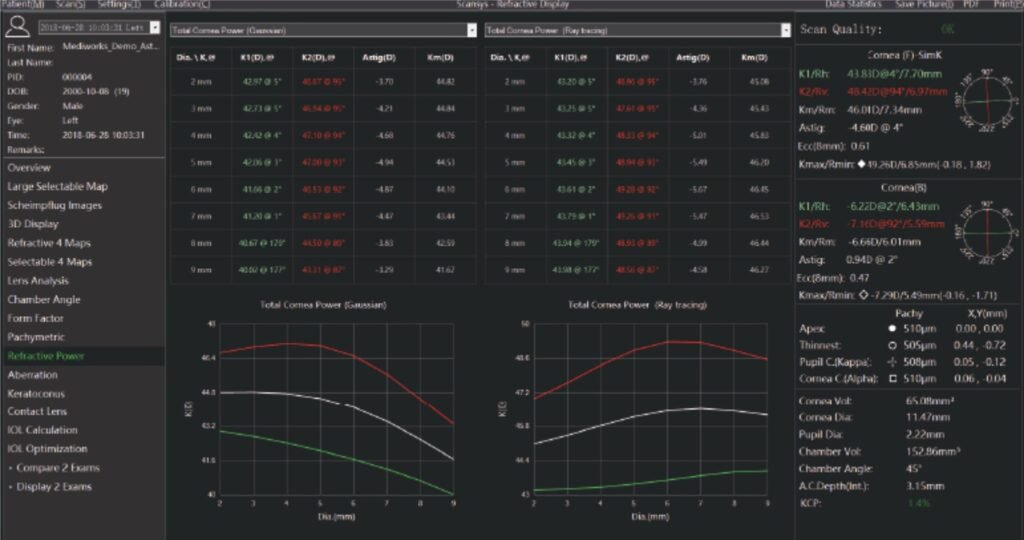Open the Patient menu
1024x540 pixels.
[20, 5]
